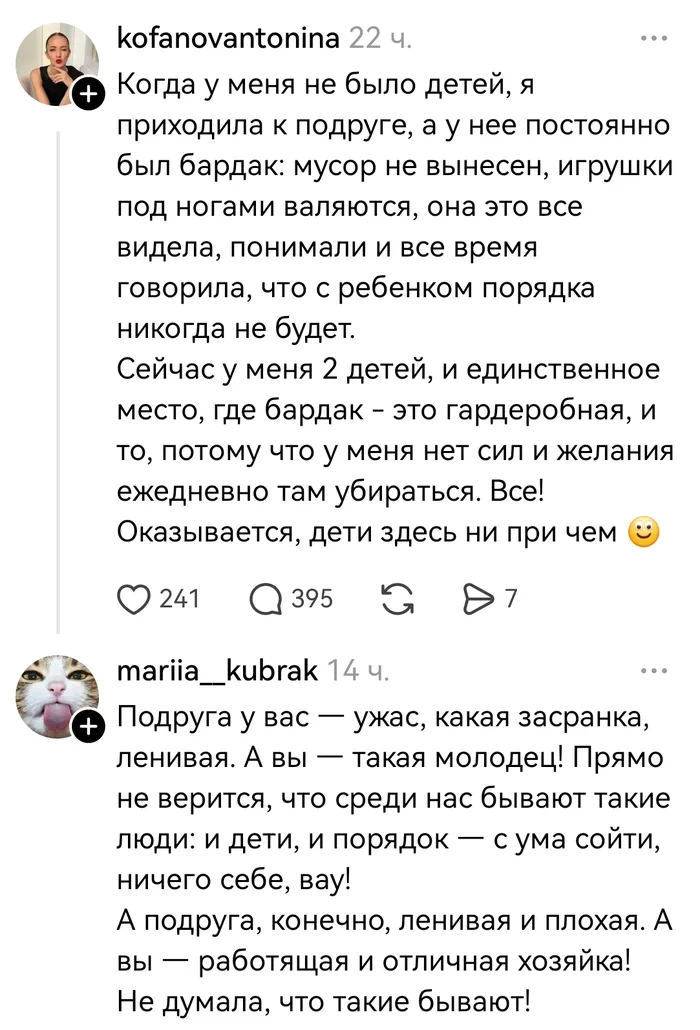Go to the kofanovantonina username link
The height and width of the screenshot is (1030, 700).
pyautogui.click(x=228, y=40)
